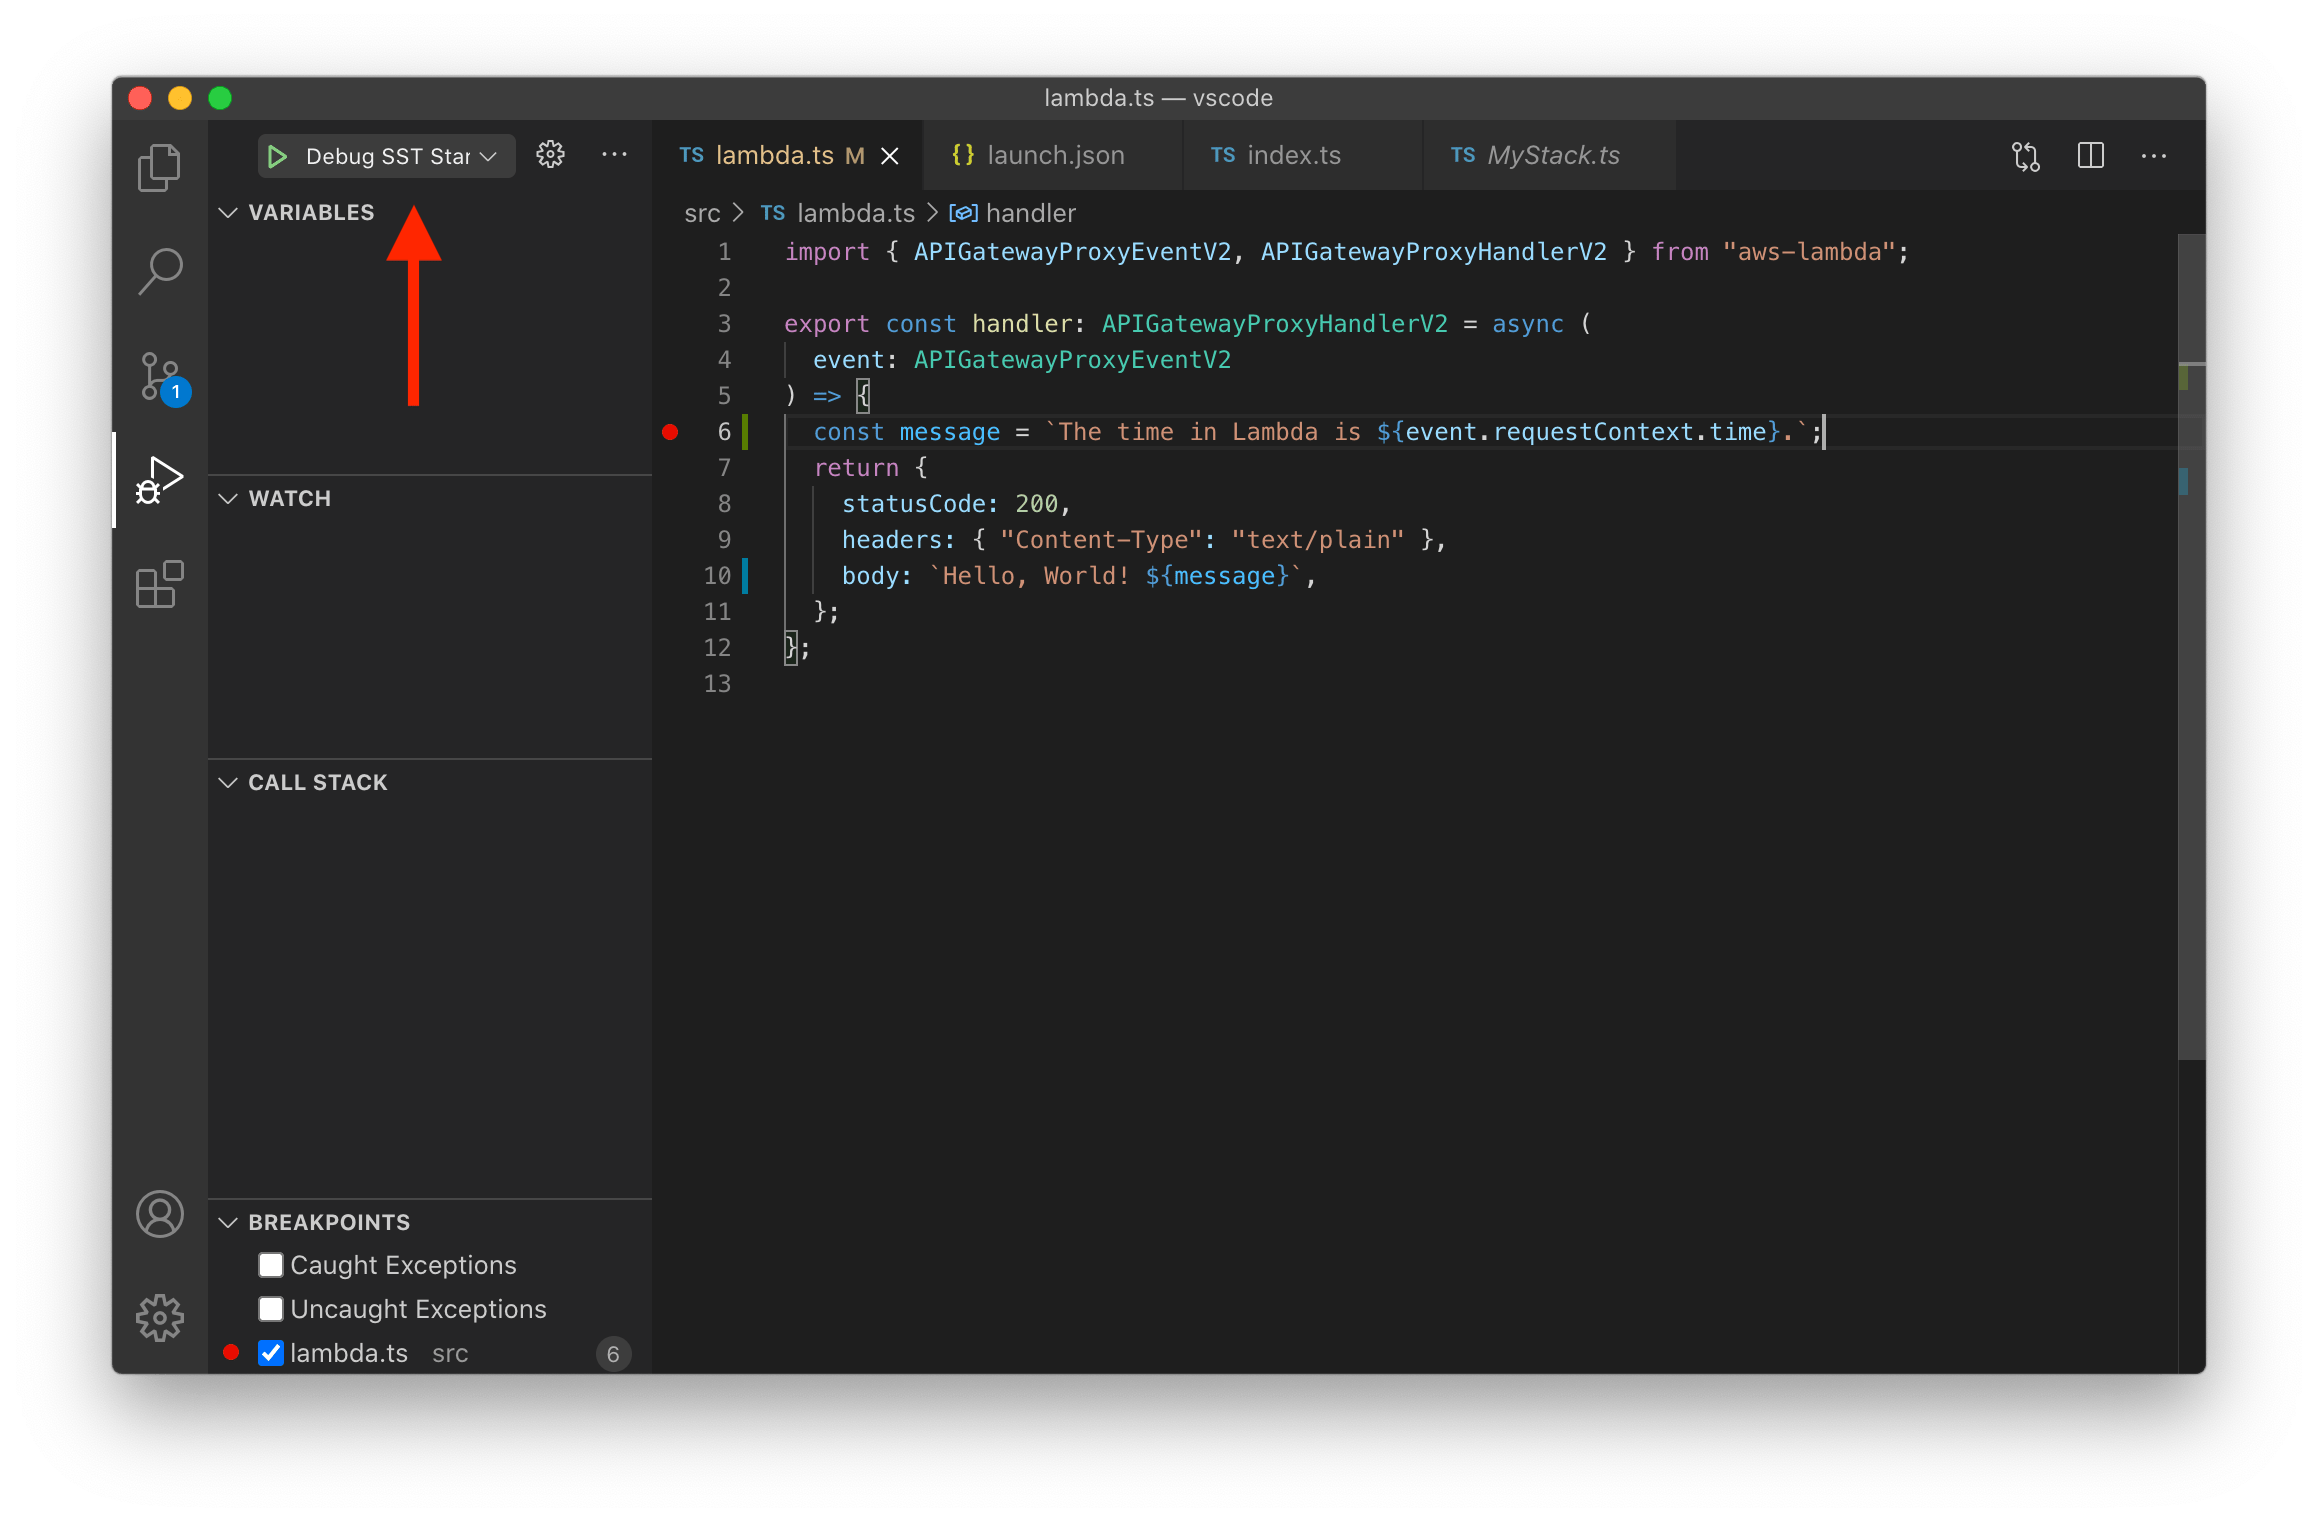
Task: Open launch.json via the debug gear icon
Action: coord(550,154)
